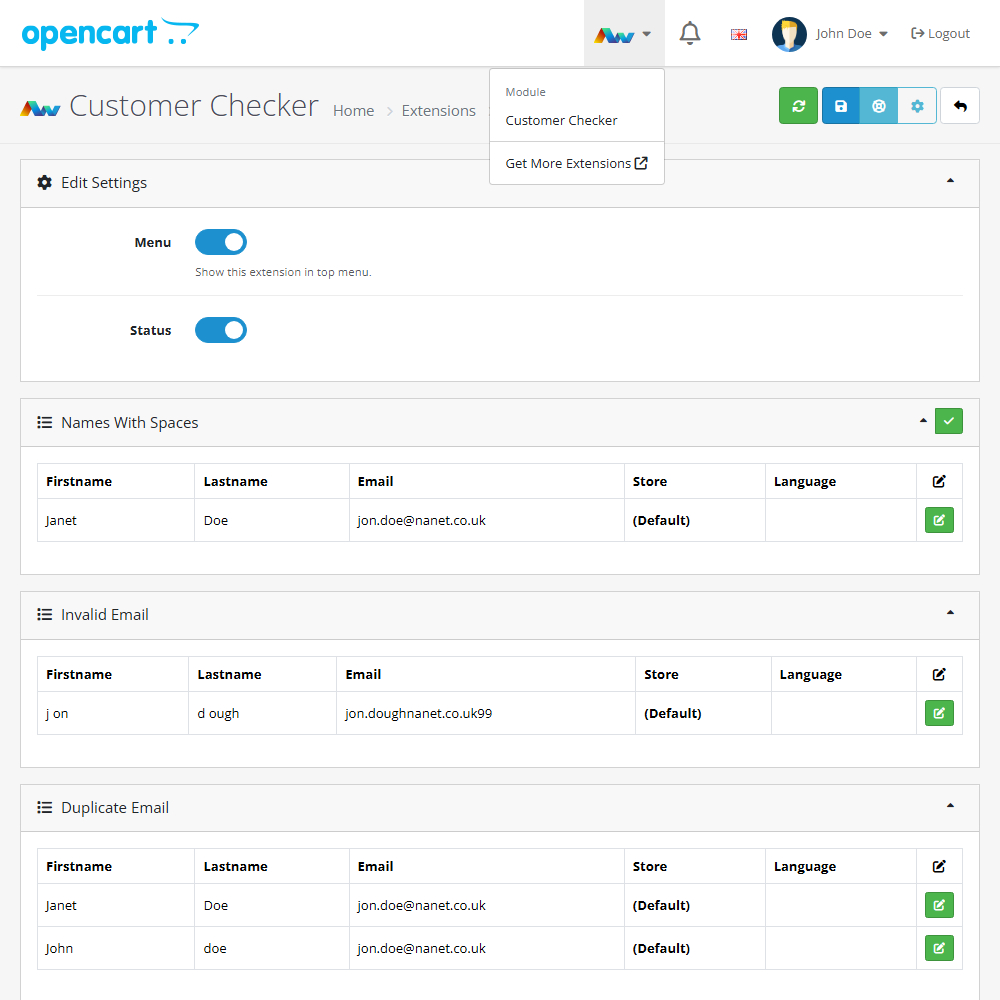Click the life-ring support icon button
1000x1000 pixels.
coord(879,106)
